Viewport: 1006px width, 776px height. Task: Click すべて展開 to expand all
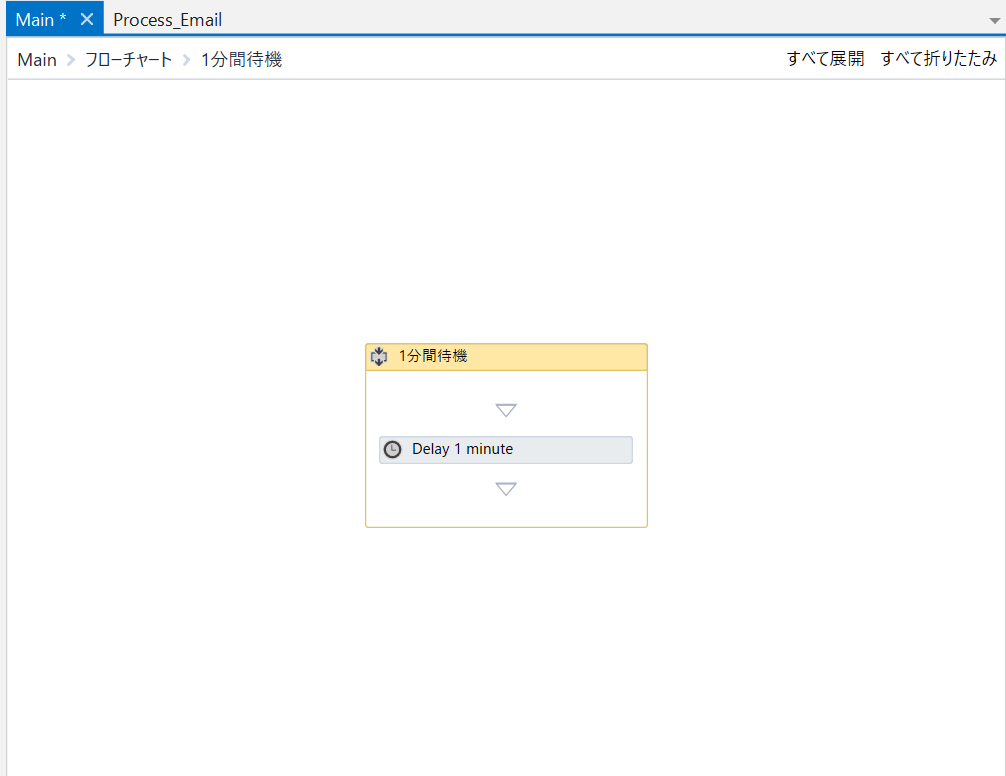(x=826, y=58)
